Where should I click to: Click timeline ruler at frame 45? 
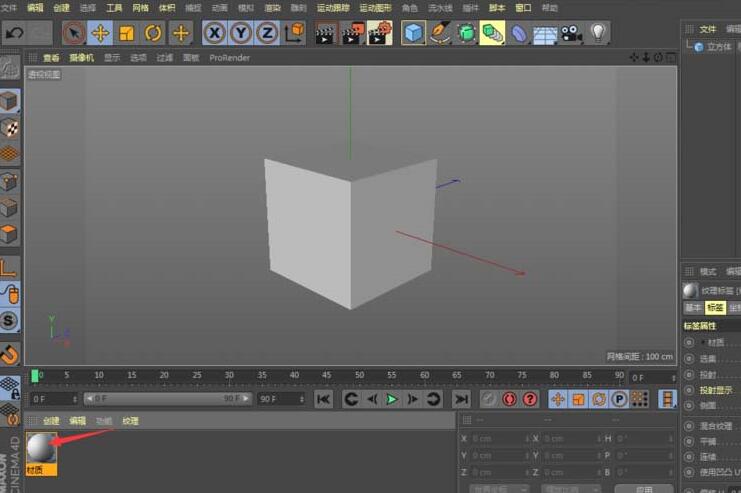327,375
